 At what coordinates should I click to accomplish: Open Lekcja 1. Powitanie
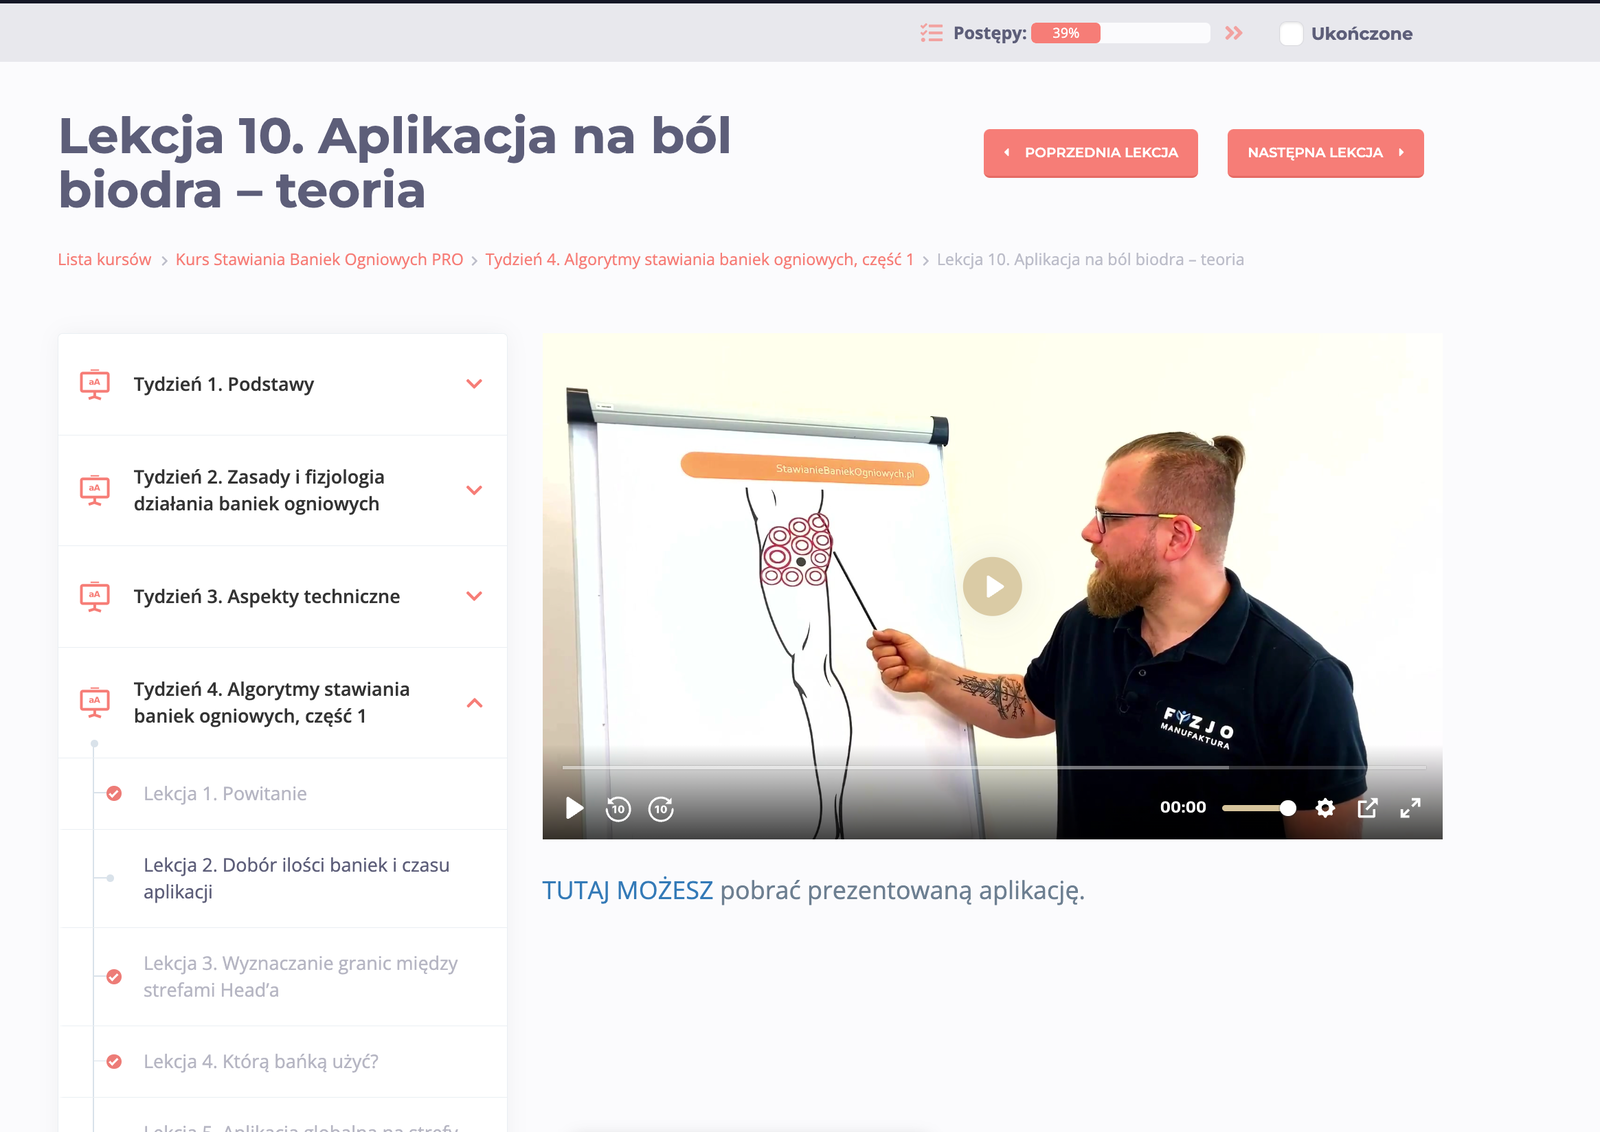point(225,794)
